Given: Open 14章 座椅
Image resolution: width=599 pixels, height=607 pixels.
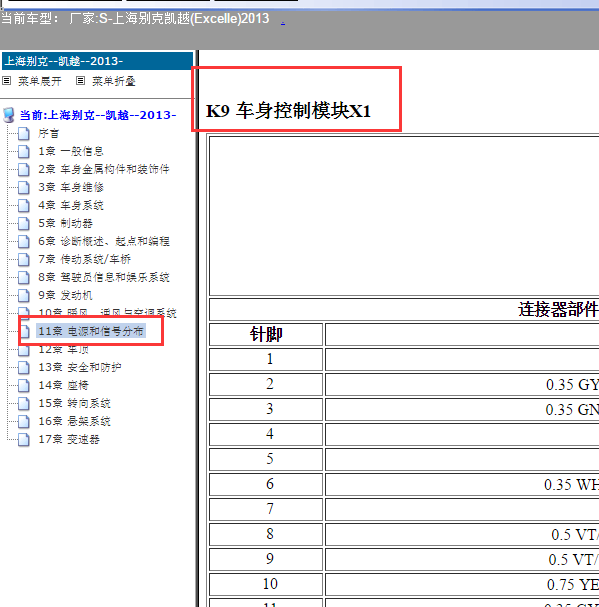Looking at the screenshot, I should pyautogui.click(x=64, y=385).
